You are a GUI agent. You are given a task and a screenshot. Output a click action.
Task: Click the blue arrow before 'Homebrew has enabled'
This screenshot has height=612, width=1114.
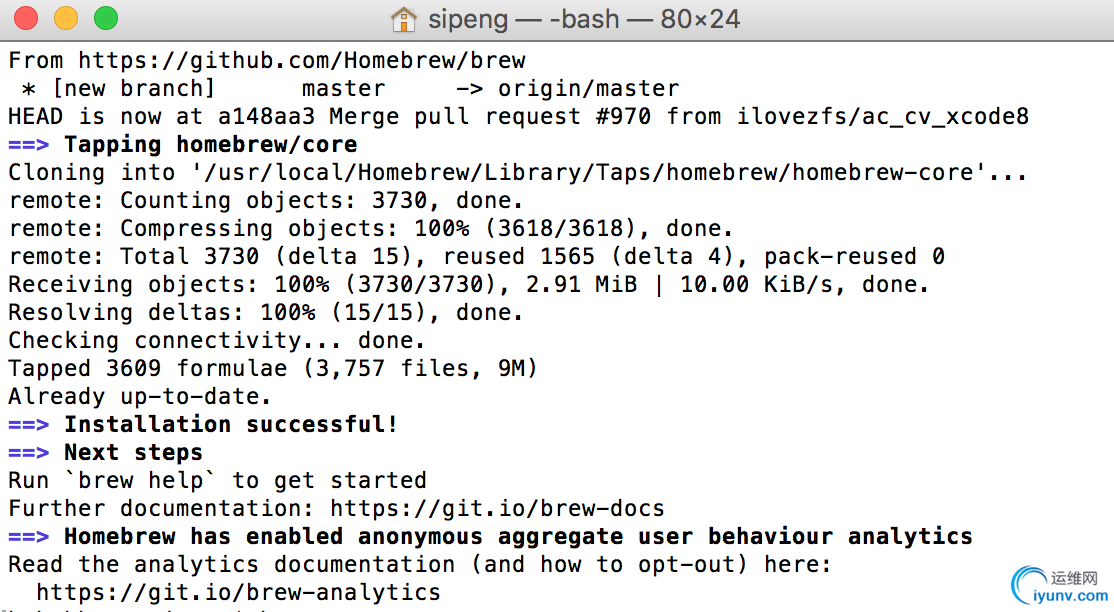pos(28,536)
